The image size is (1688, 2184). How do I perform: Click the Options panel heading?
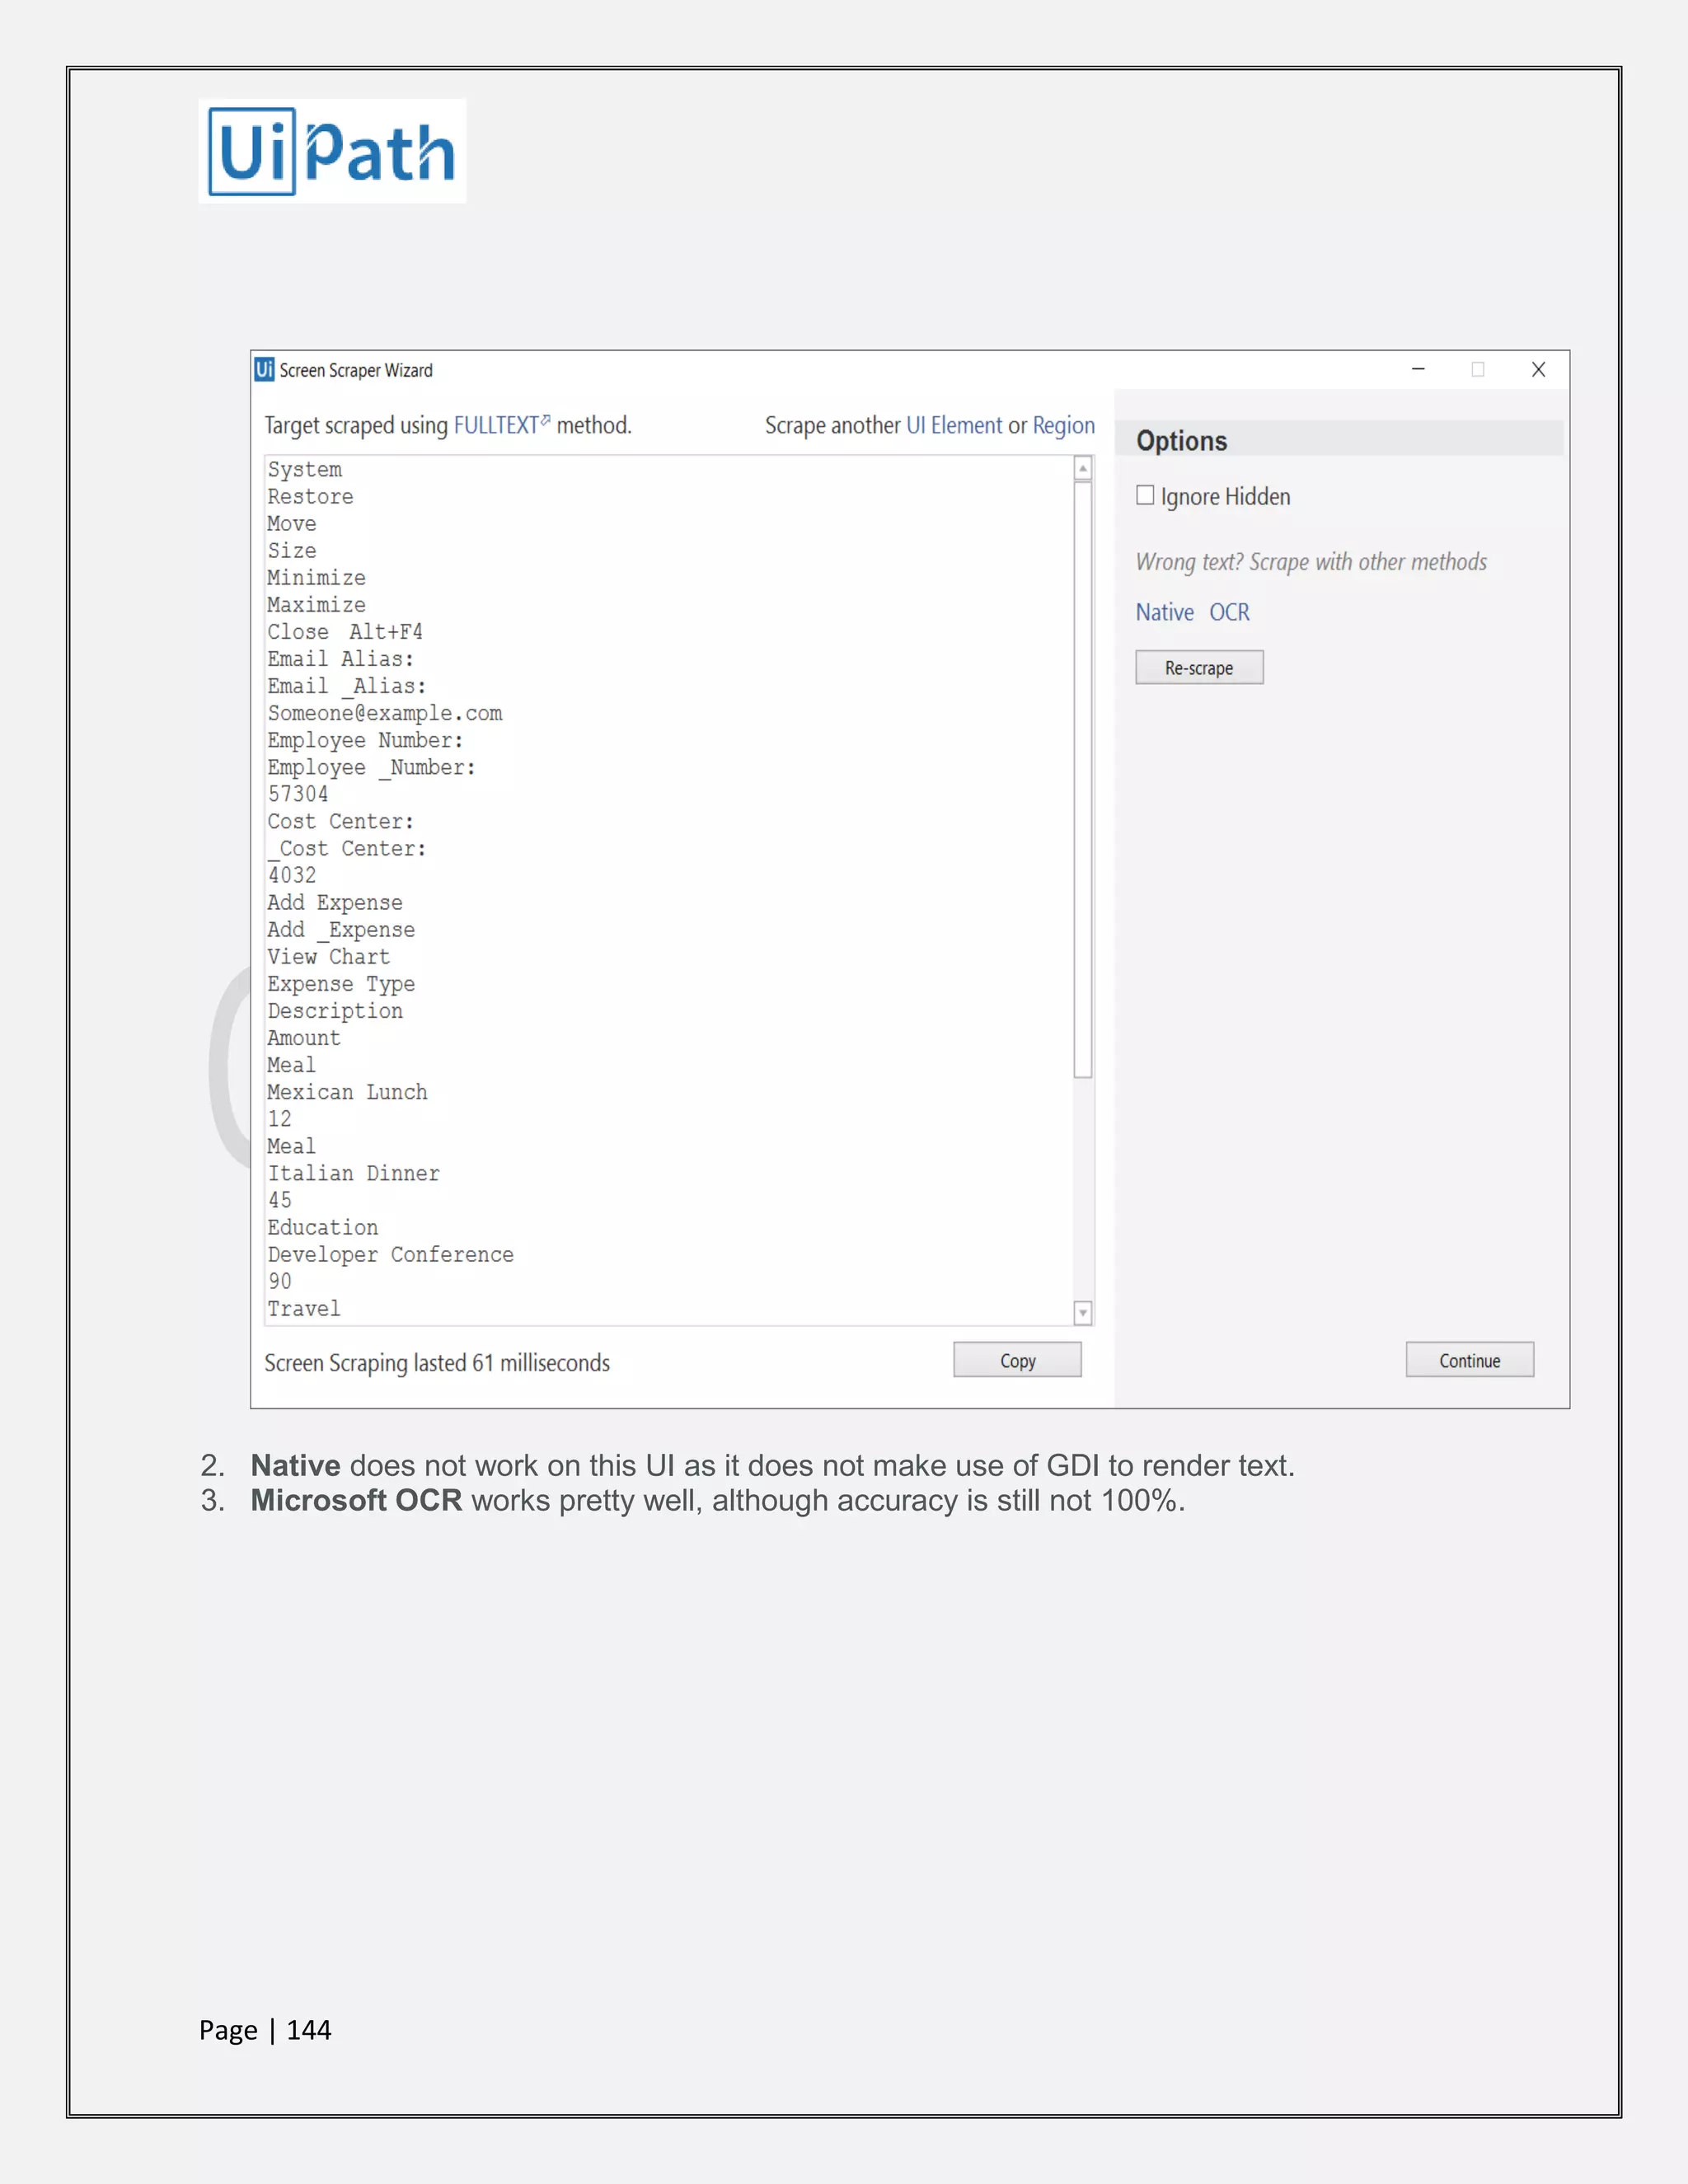(x=1181, y=440)
